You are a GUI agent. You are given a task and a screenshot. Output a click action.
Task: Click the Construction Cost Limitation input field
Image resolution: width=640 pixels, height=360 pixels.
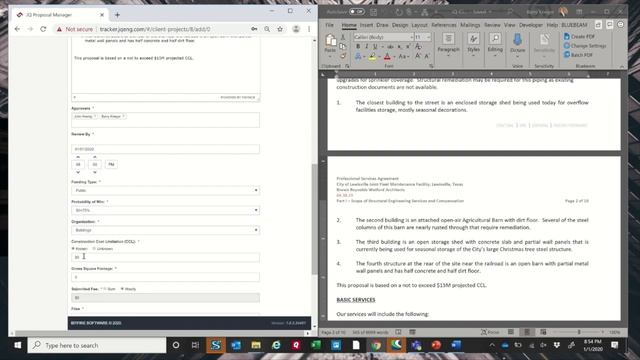165,257
